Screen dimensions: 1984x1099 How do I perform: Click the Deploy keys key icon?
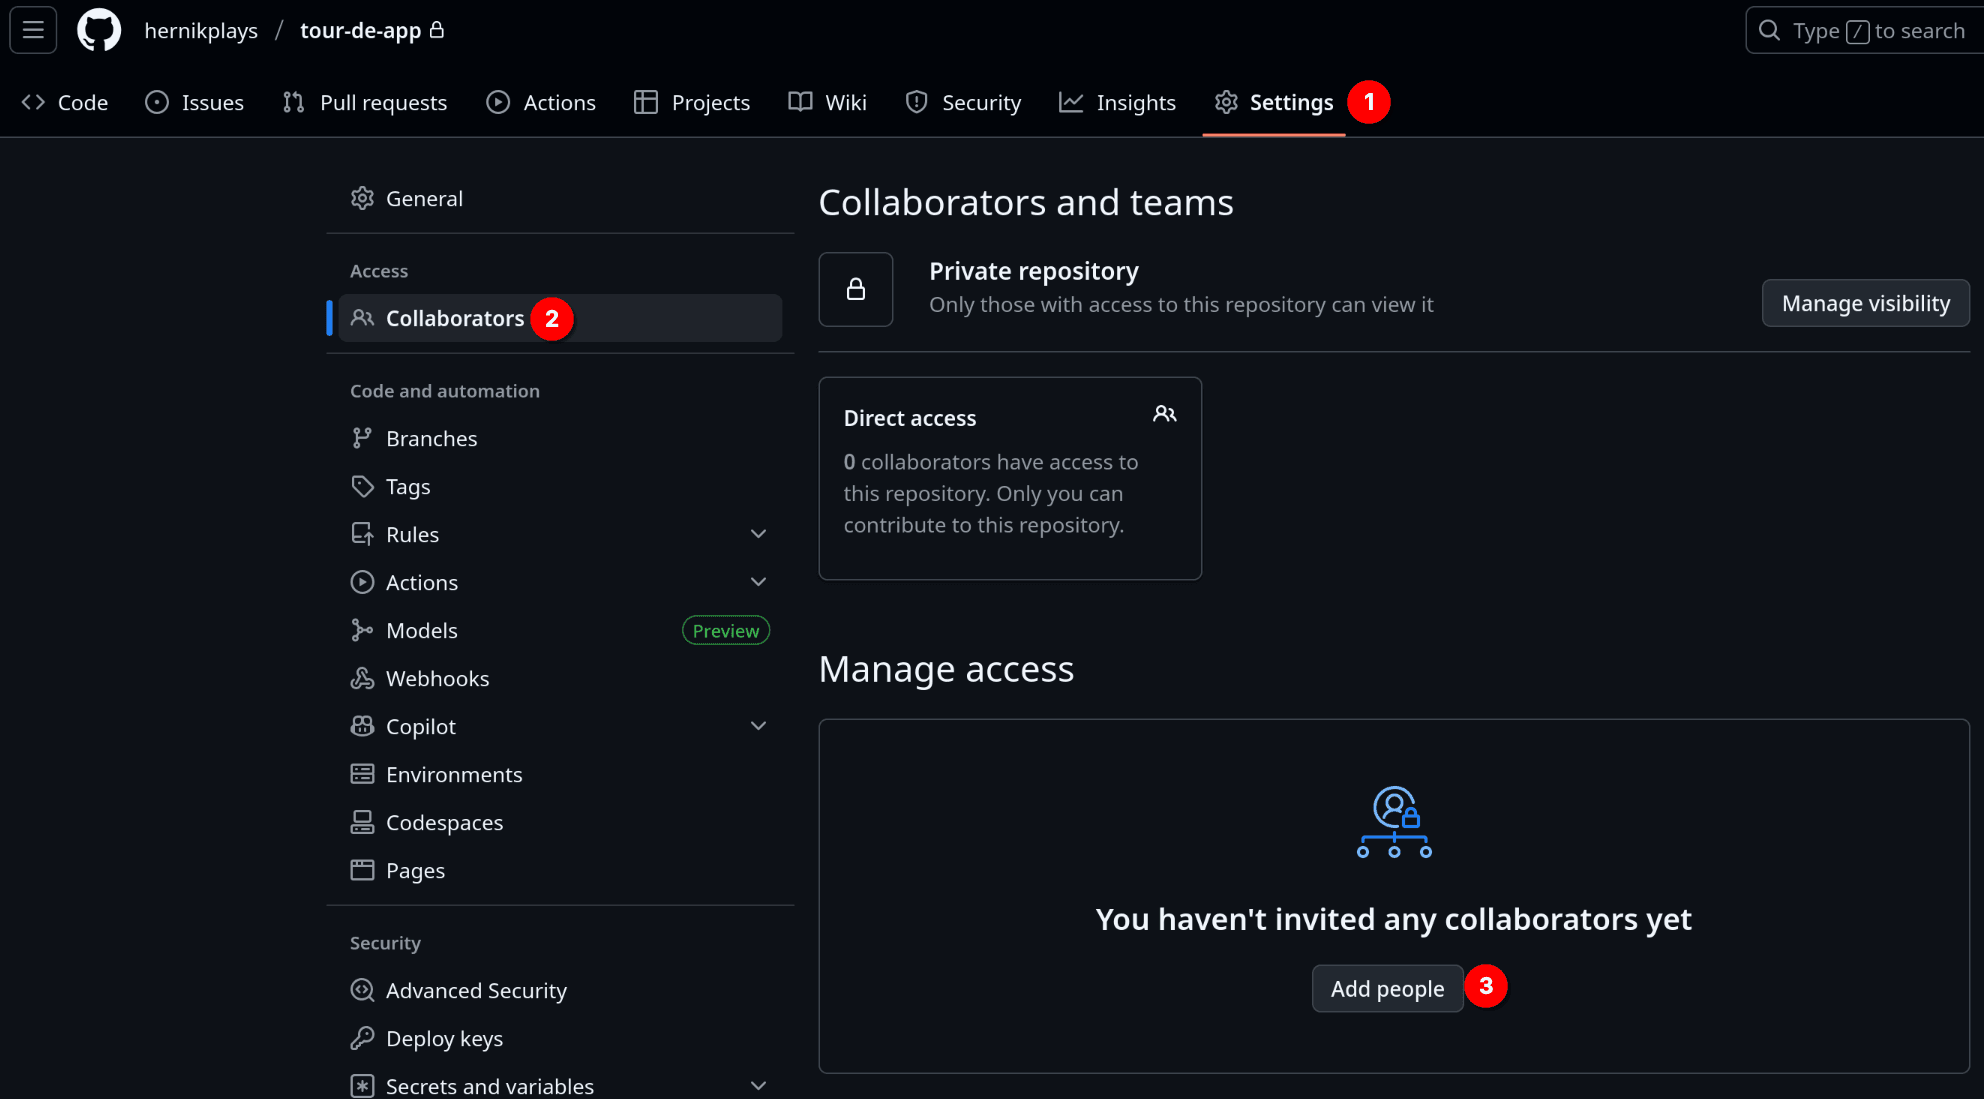click(362, 1038)
